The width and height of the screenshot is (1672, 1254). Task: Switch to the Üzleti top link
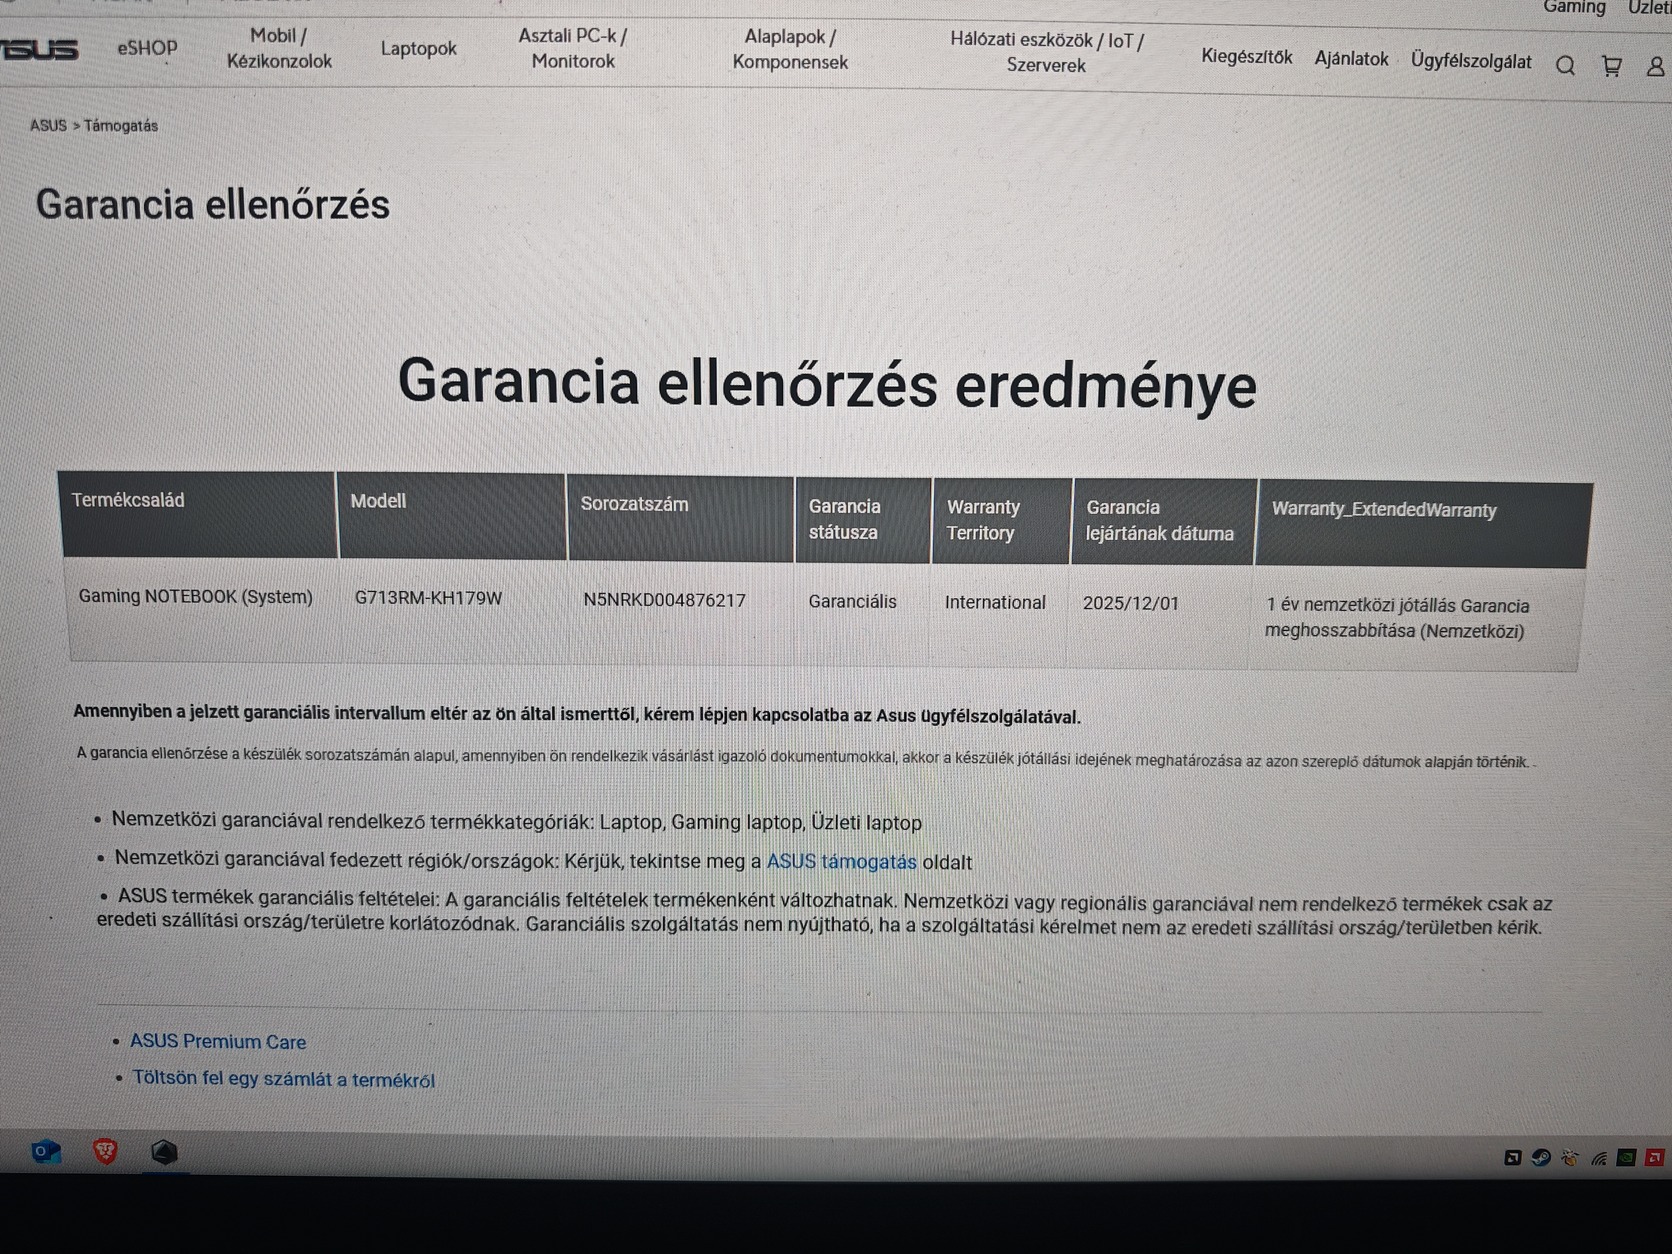tap(1650, 8)
